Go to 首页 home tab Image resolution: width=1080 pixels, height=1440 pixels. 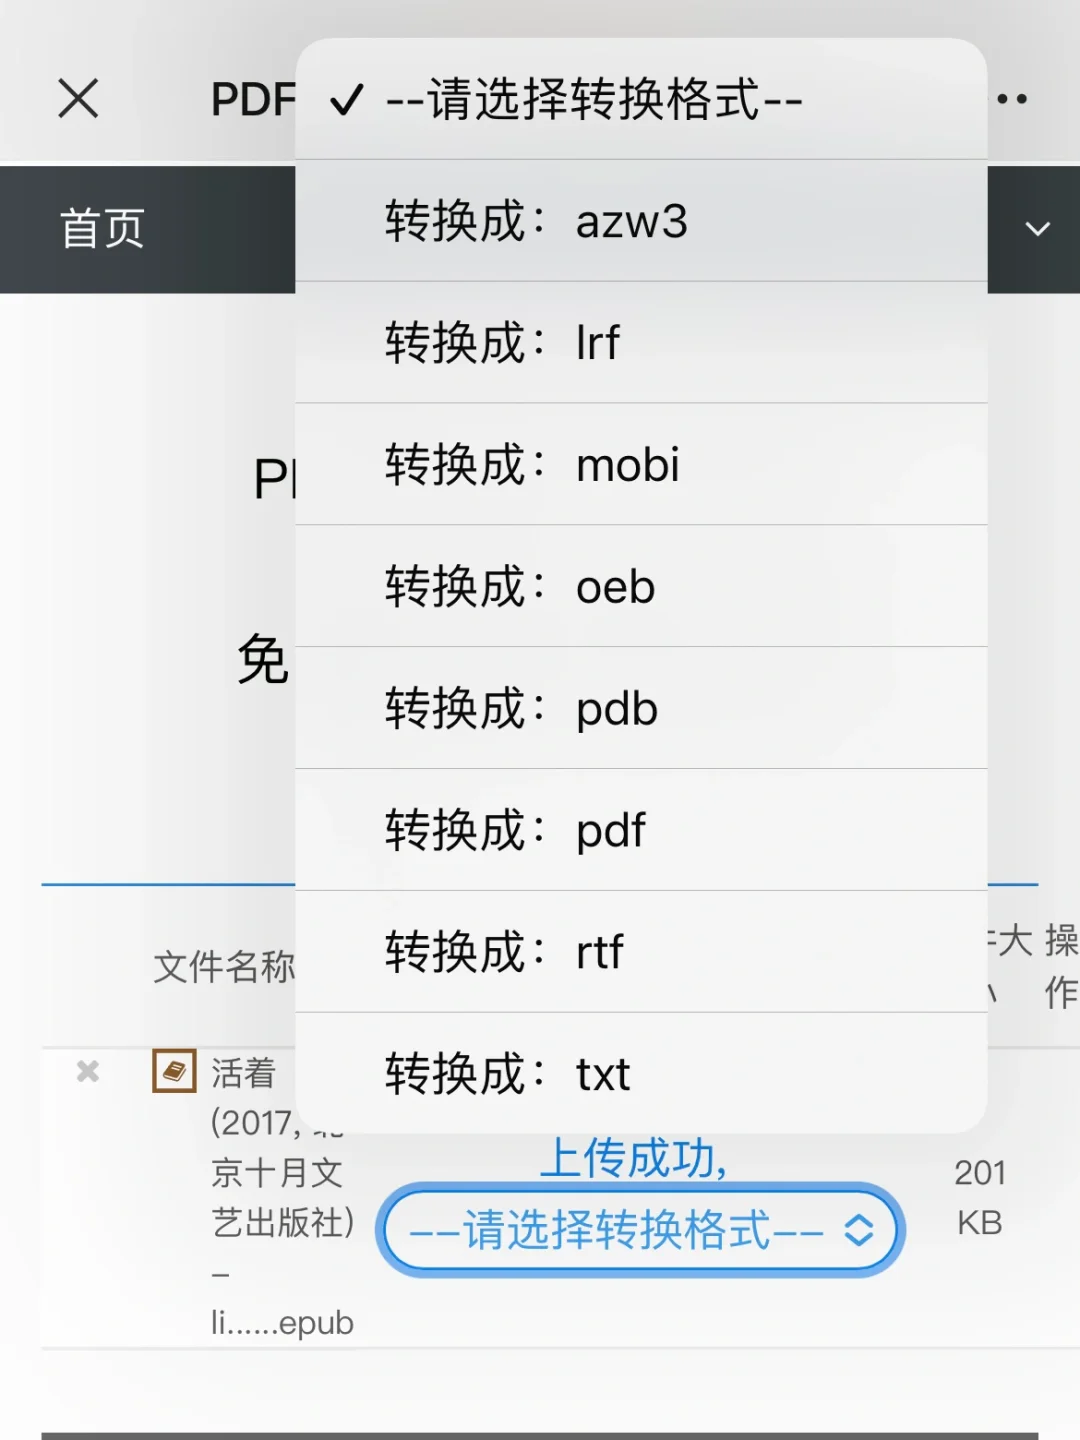click(x=102, y=229)
